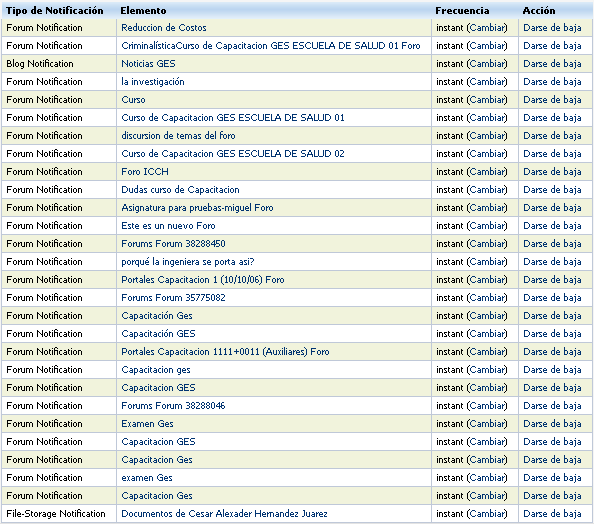The height and width of the screenshot is (524, 594).
Task: Open the Foro ICCH link
Action: 145,172
